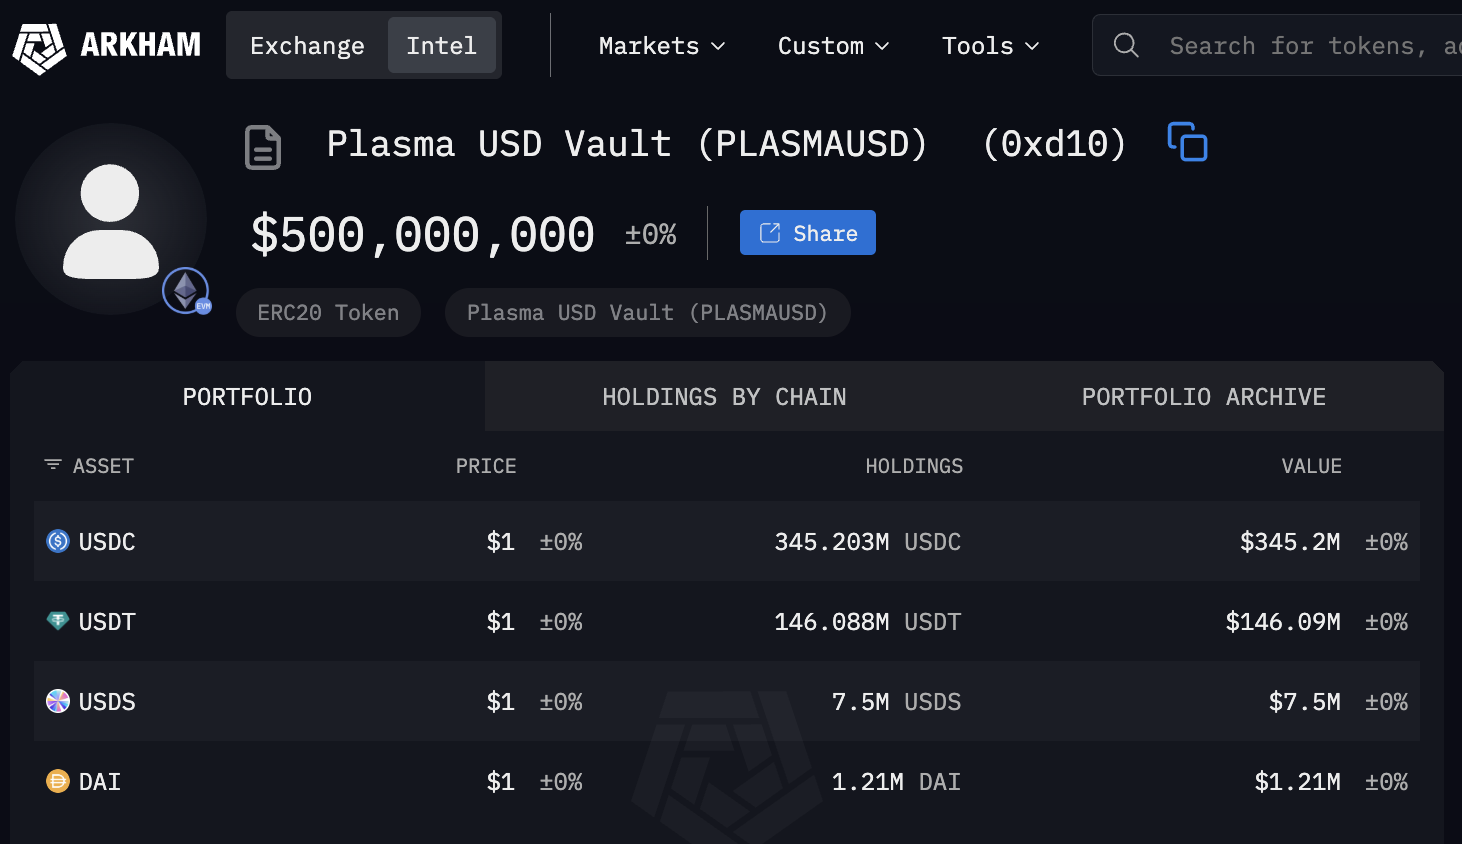Open the Custom dropdown

point(832,45)
